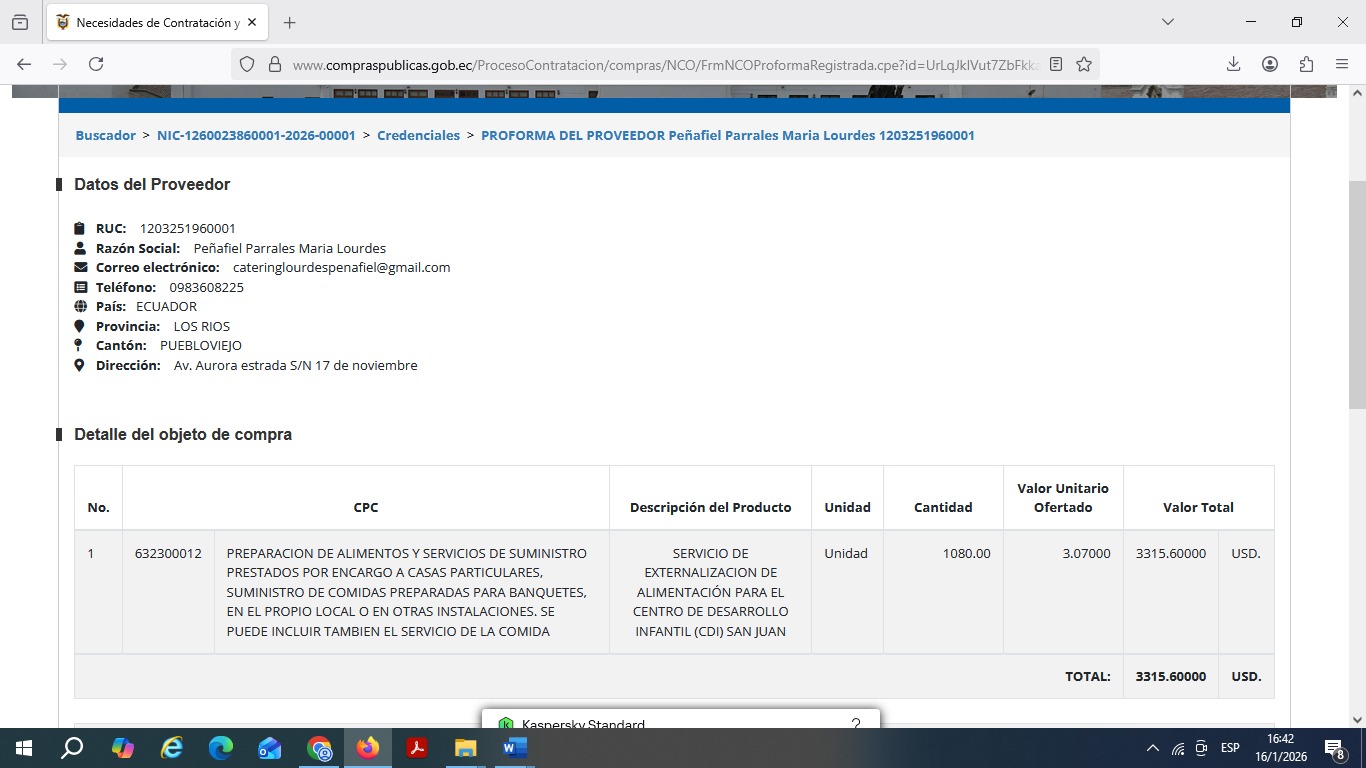Go to Buscador breadcrumb link

coord(105,135)
